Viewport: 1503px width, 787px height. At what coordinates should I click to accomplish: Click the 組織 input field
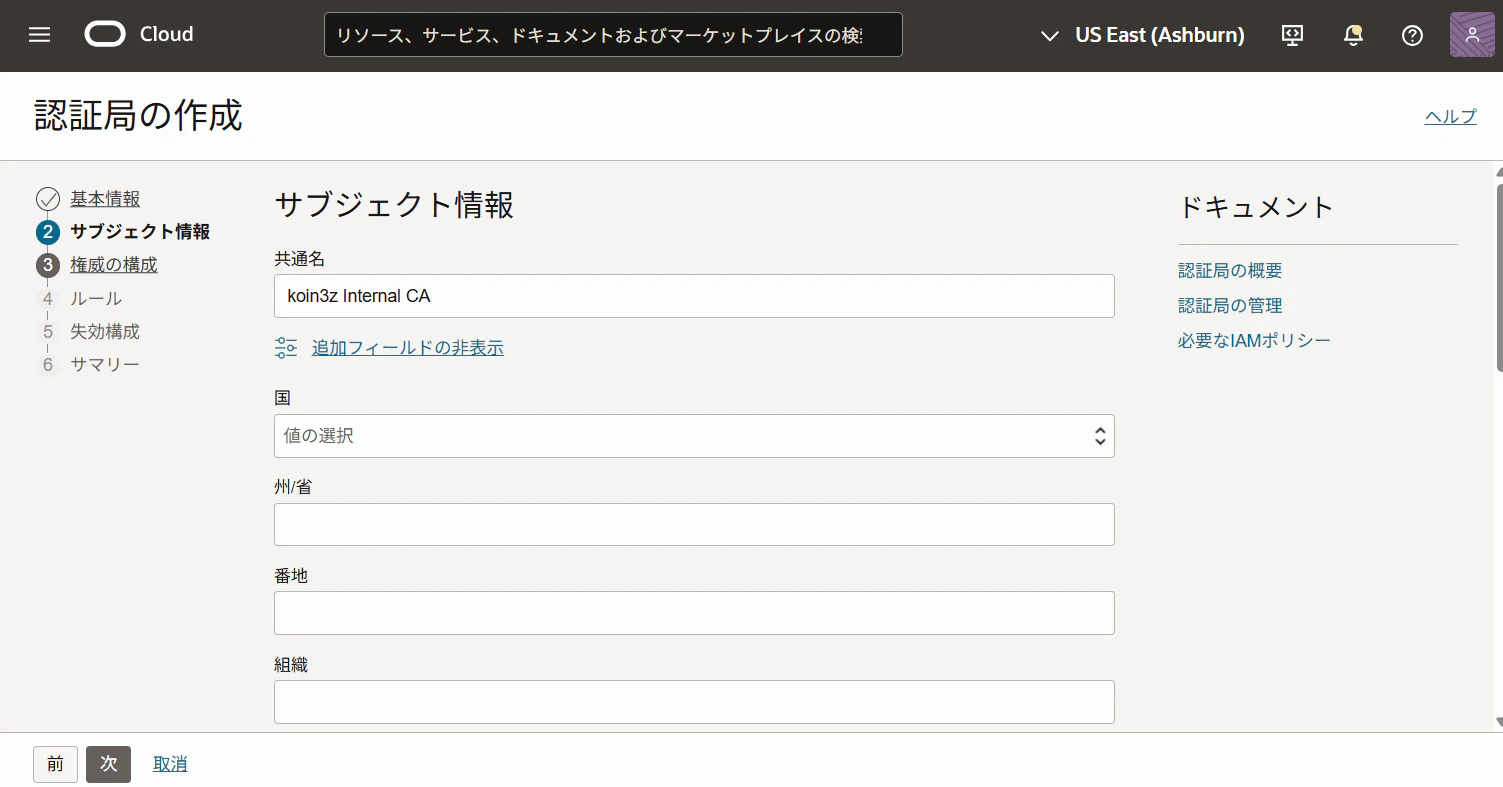(x=694, y=702)
